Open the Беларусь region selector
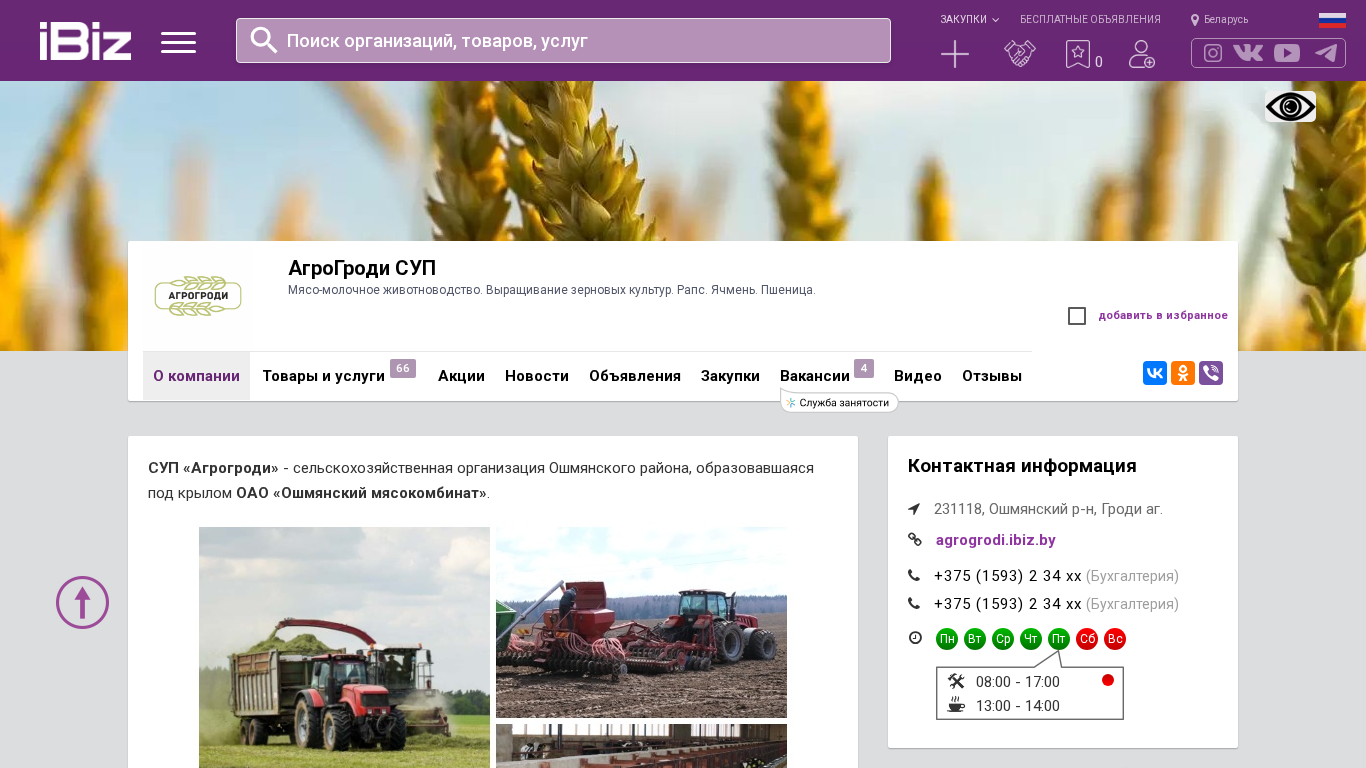Screen dimensions: 1366x768 coord(1226,19)
